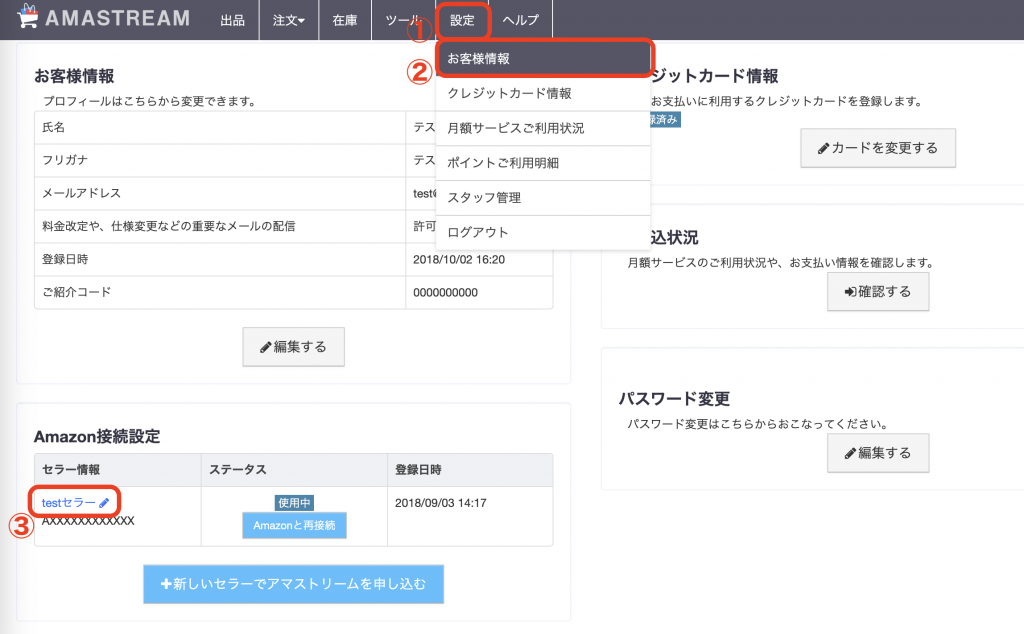Click the セラー情報 column header
The image size is (1024, 634).
coord(71,469)
